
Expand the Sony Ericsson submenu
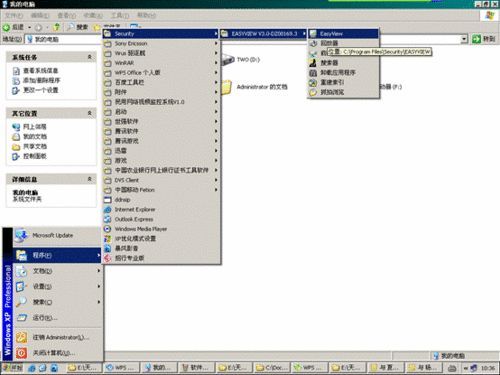tap(162, 43)
